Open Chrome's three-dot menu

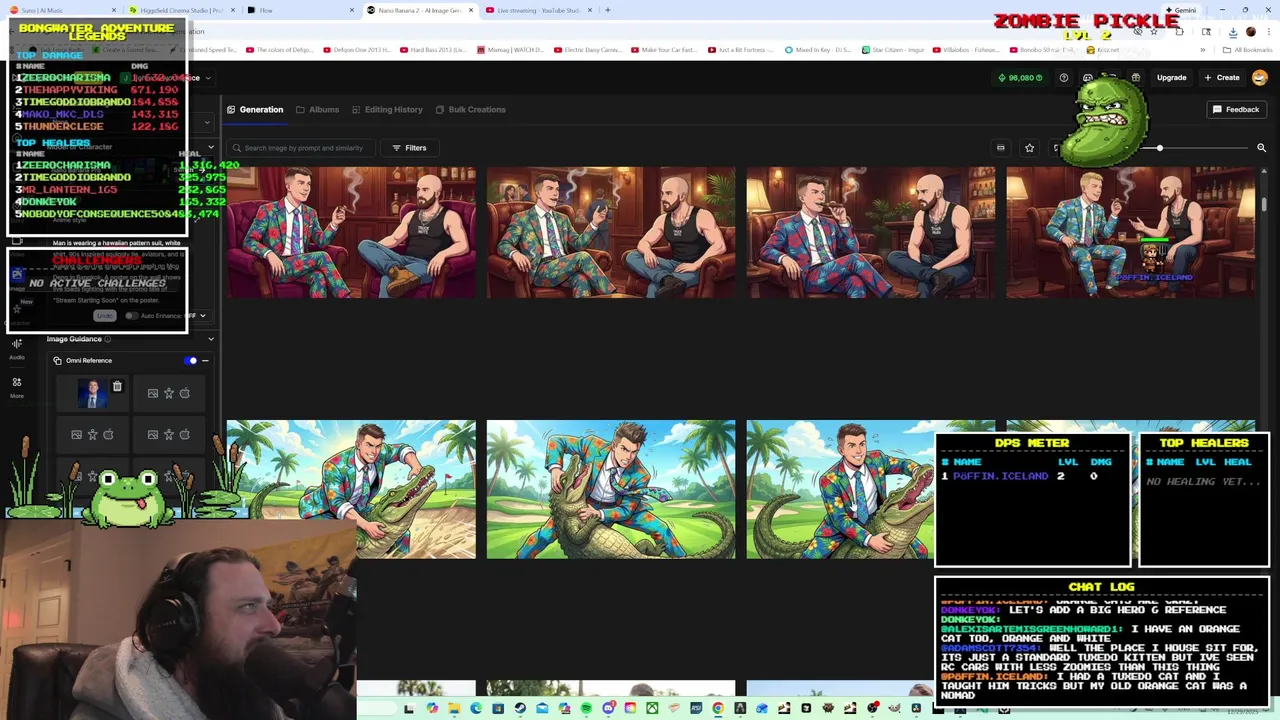(1270, 31)
